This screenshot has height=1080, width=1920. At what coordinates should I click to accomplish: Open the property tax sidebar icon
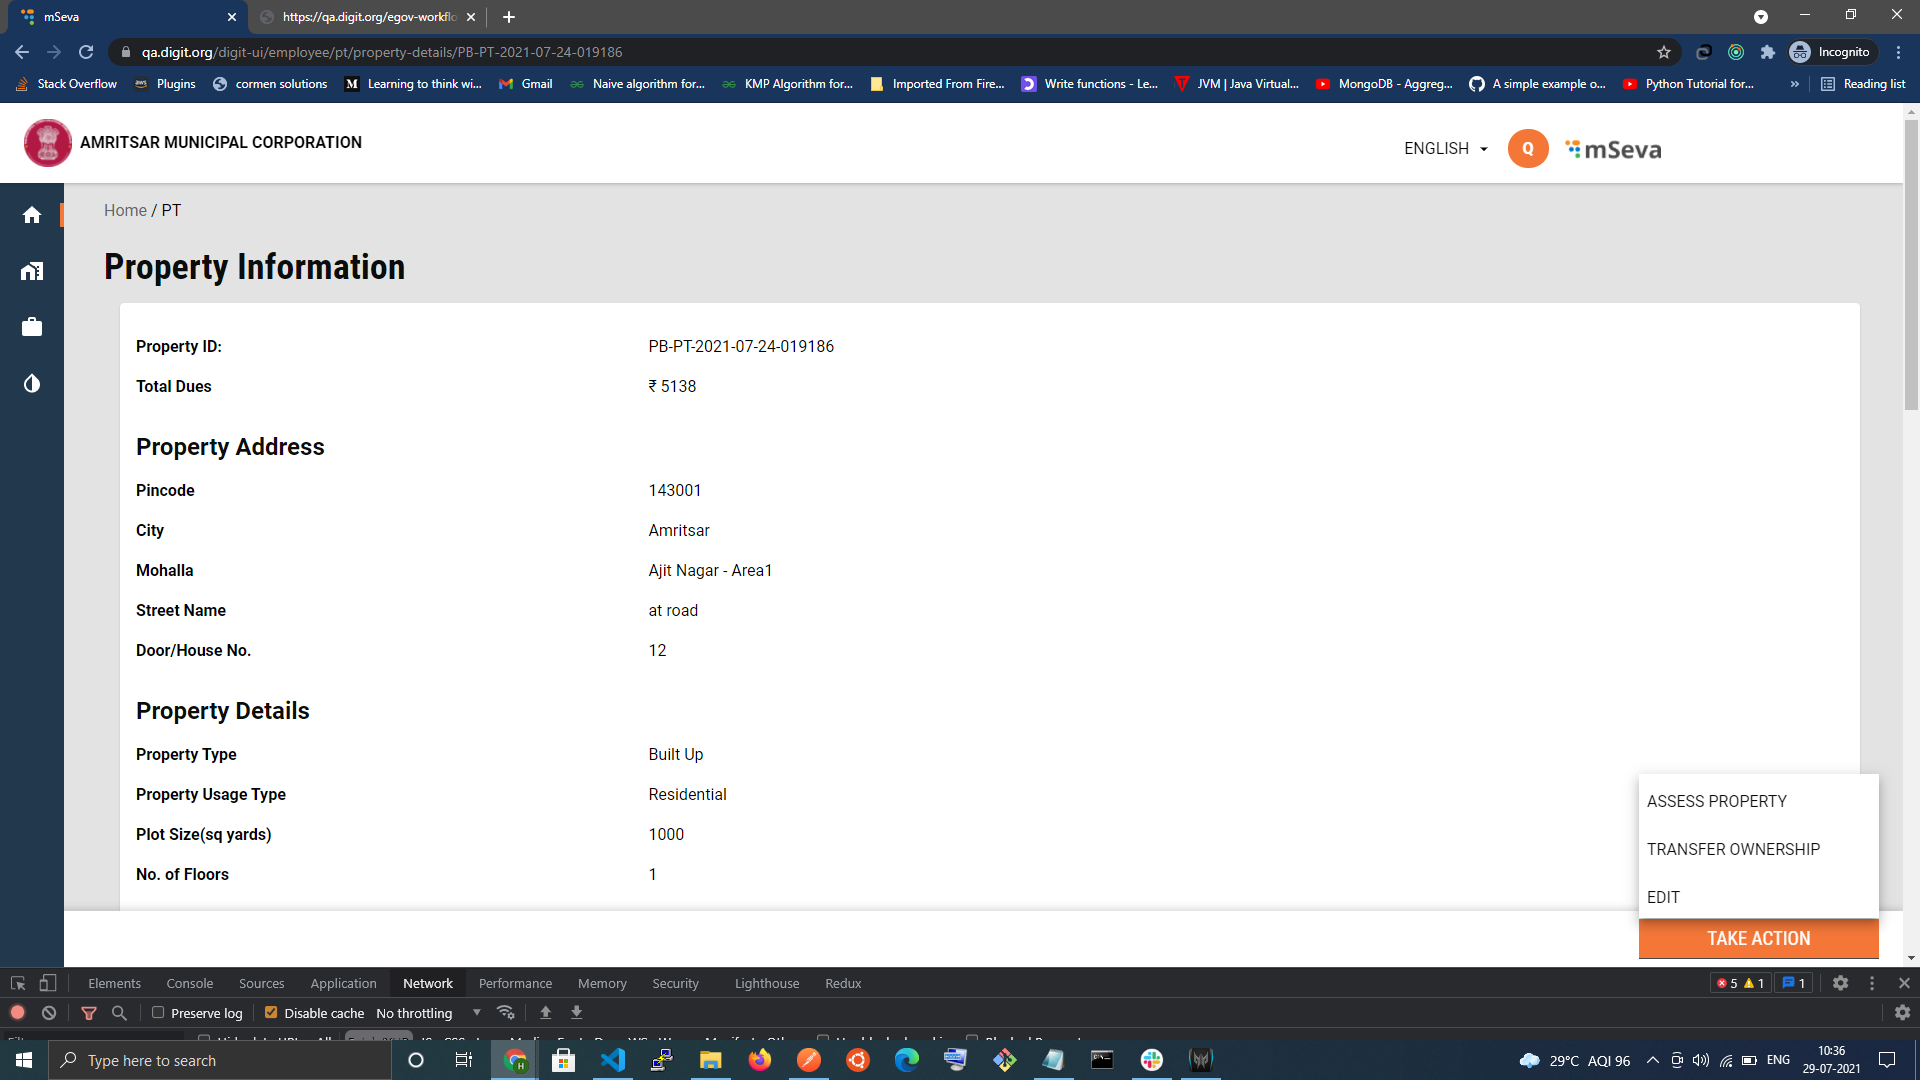[32, 271]
